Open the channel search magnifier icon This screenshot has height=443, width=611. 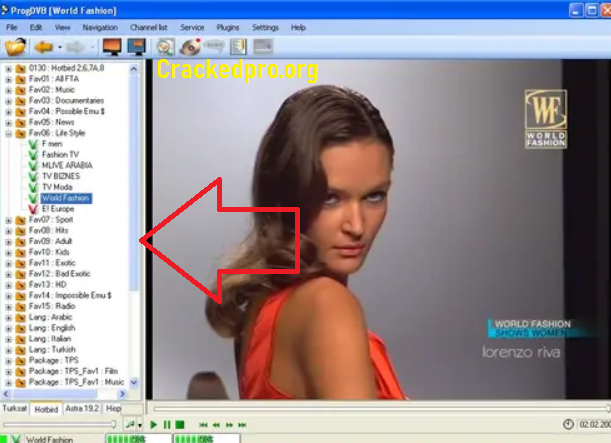[x=165, y=47]
